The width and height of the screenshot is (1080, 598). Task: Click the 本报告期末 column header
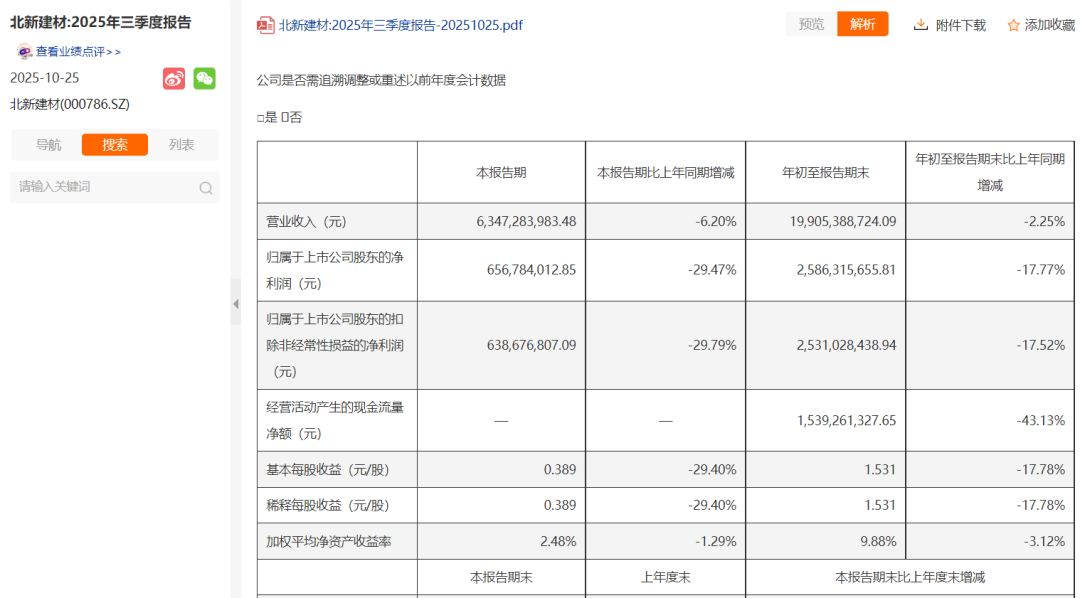point(501,577)
